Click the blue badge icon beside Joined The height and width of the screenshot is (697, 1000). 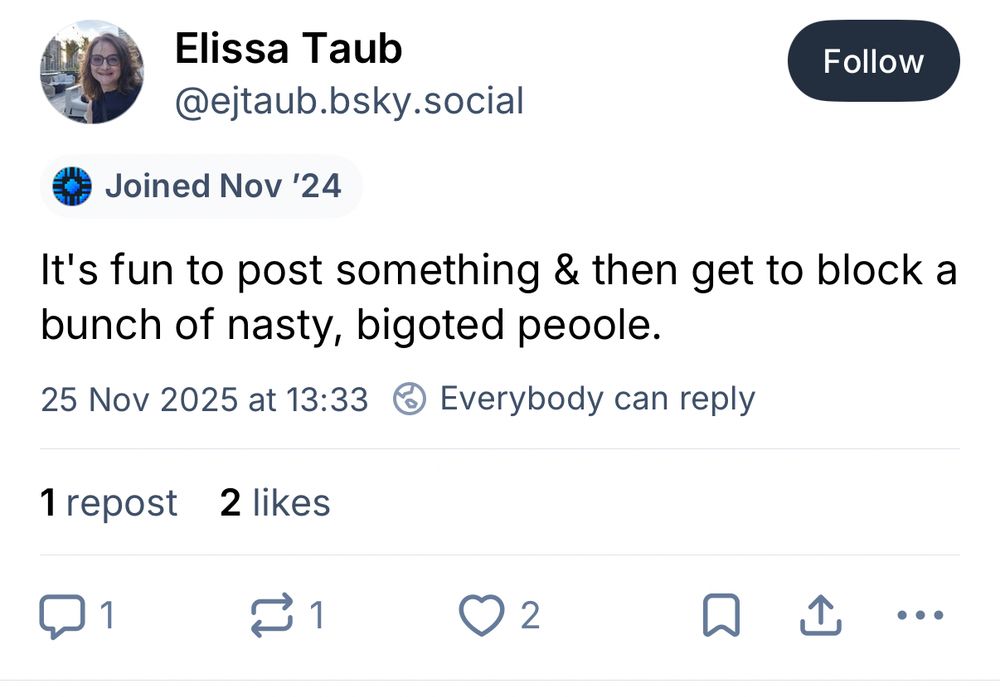tap(71, 186)
